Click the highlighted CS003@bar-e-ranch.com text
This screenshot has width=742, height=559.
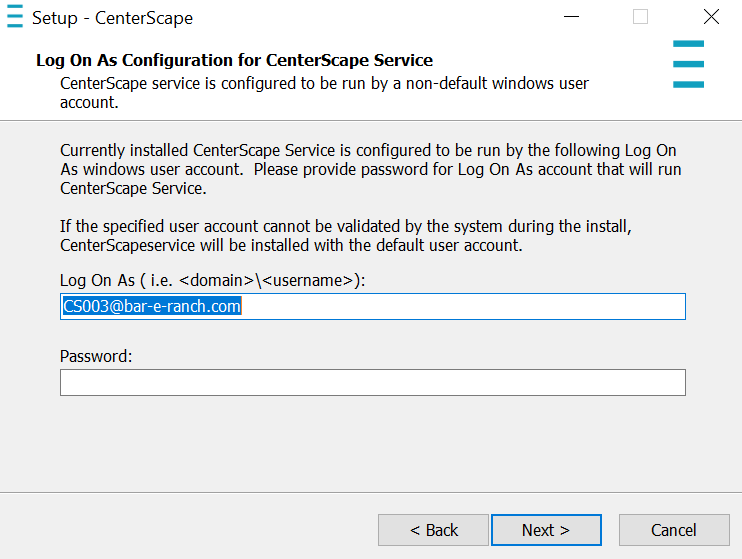pyautogui.click(x=152, y=307)
